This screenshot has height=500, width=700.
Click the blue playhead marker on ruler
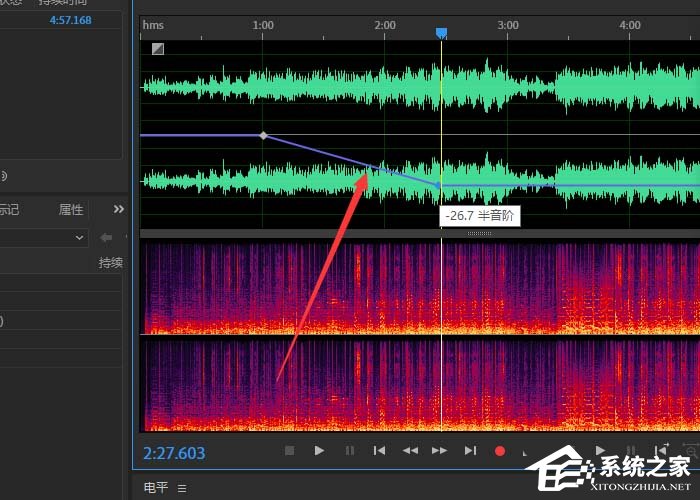click(x=441, y=33)
